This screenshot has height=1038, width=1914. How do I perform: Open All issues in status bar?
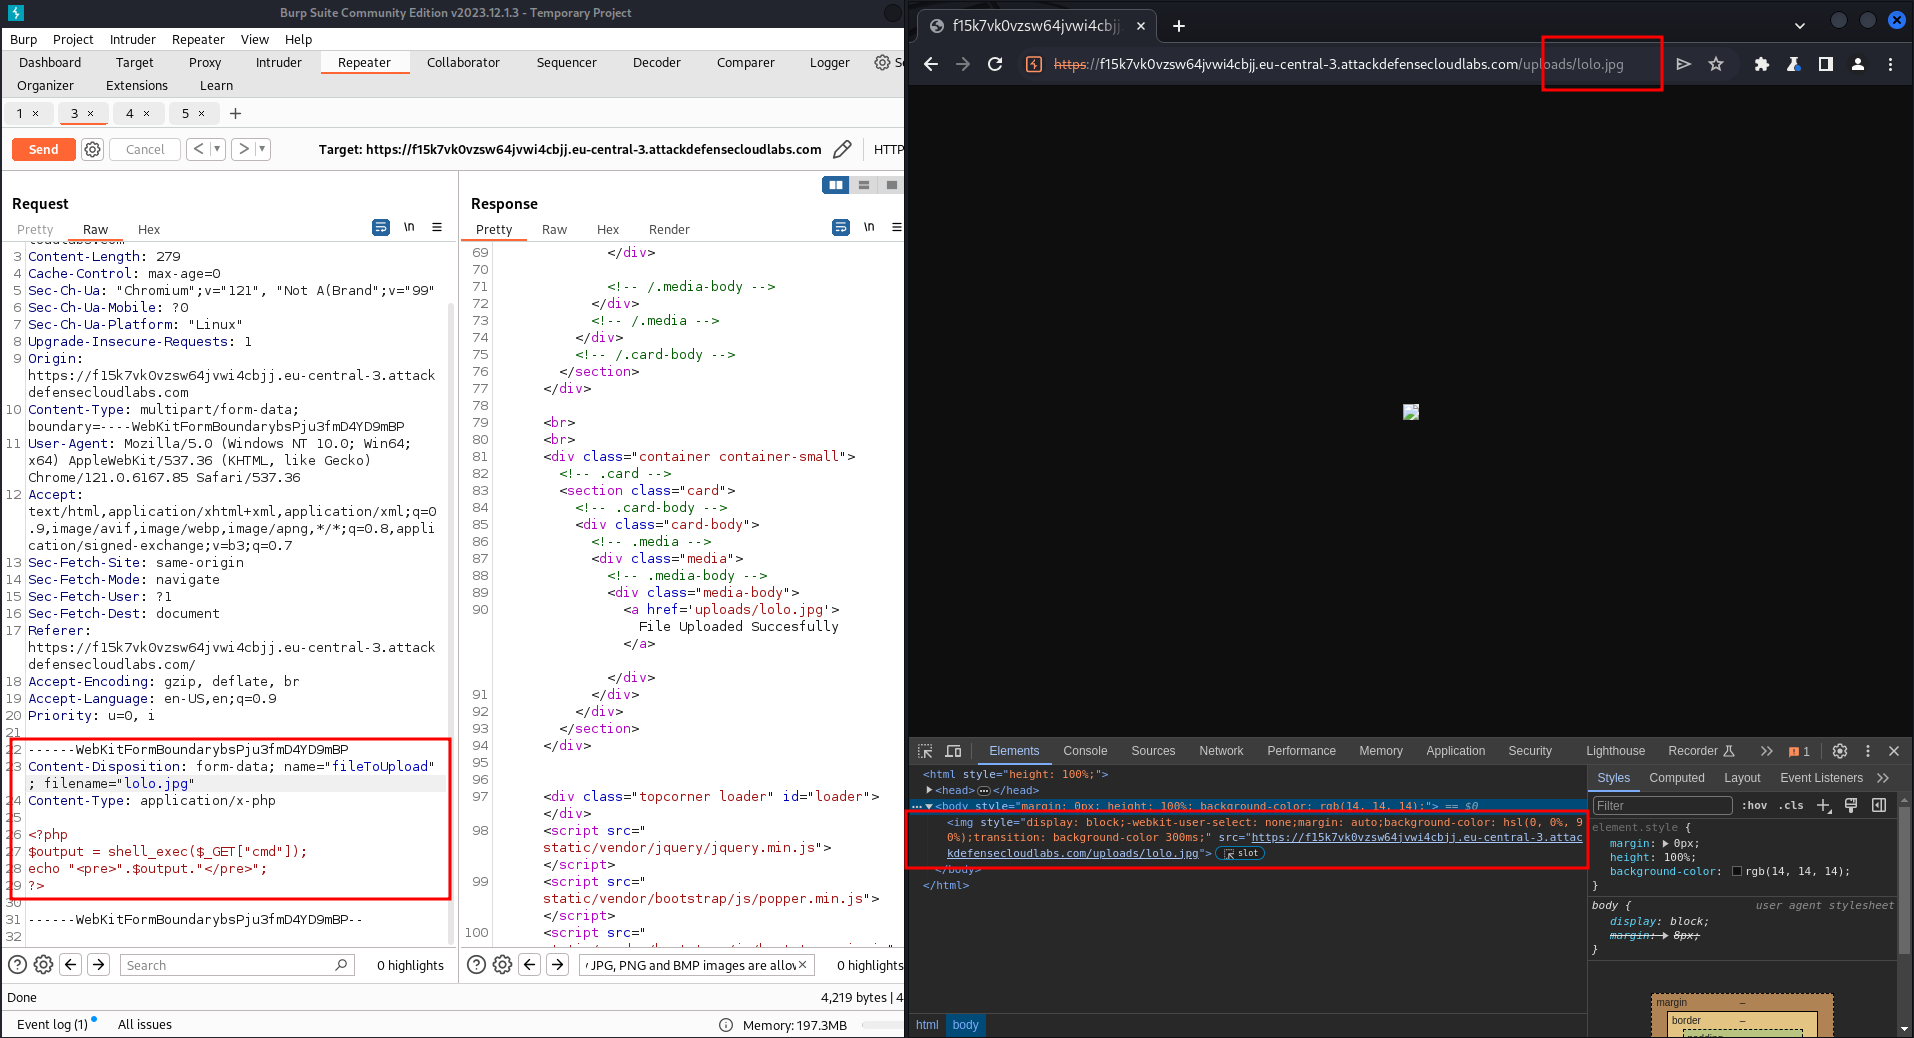coord(145,1024)
